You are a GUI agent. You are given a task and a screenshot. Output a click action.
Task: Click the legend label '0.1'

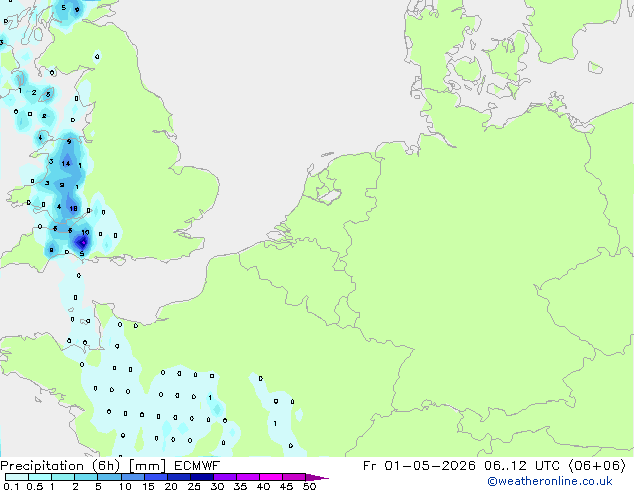(x=11, y=486)
